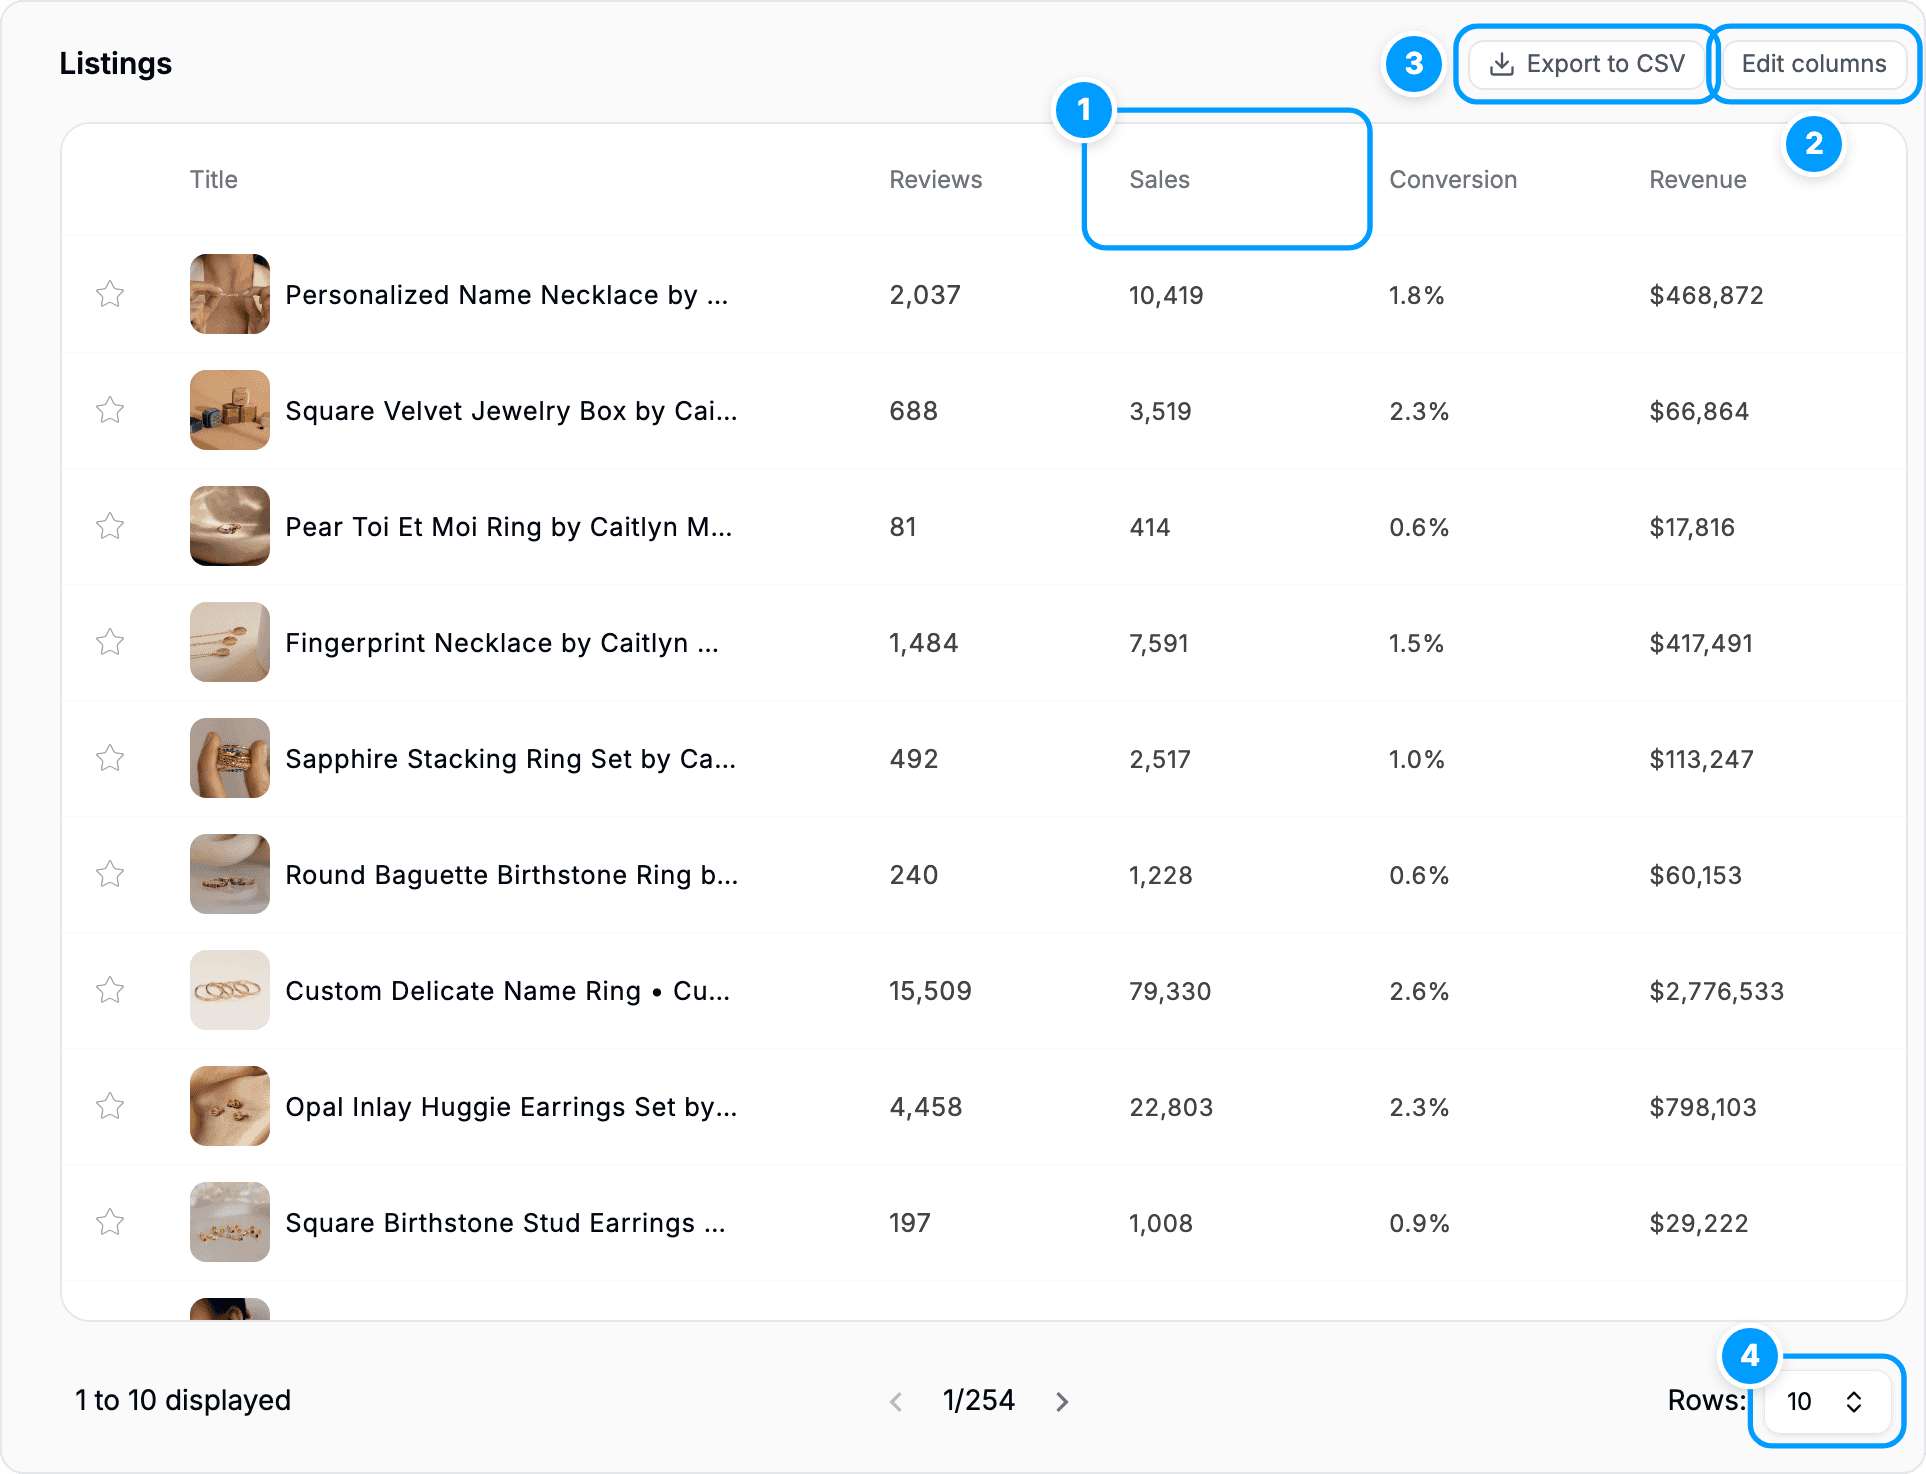This screenshot has height=1474, width=1926.
Task: Sort by Revenue column header
Action: click(1698, 180)
